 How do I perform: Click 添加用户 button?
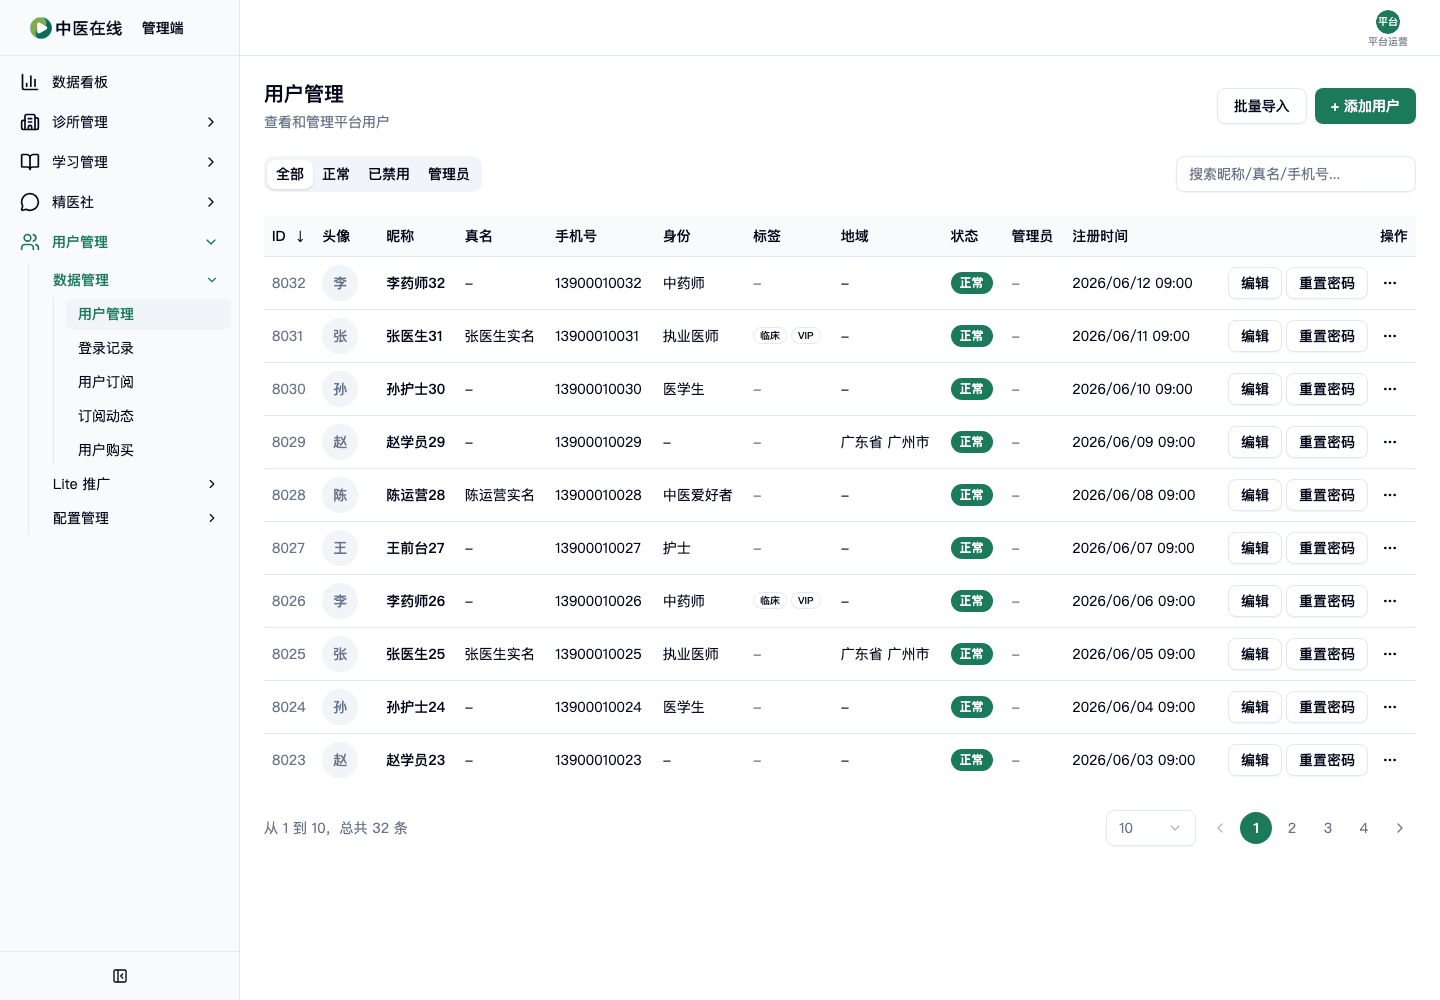pos(1365,106)
